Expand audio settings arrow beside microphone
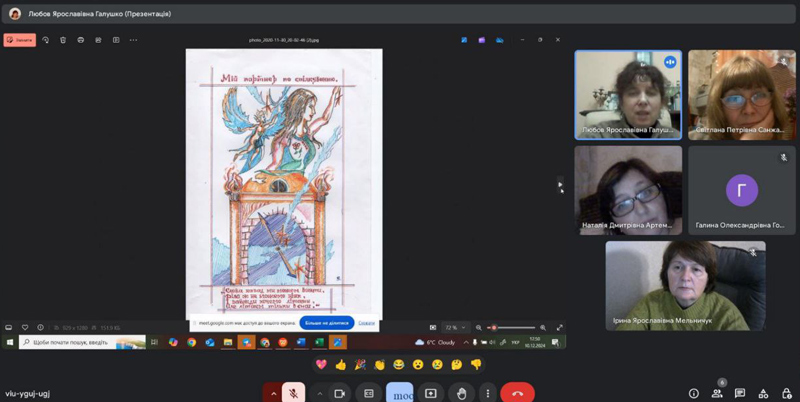This screenshot has height=402, width=800. click(x=273, y=393)
